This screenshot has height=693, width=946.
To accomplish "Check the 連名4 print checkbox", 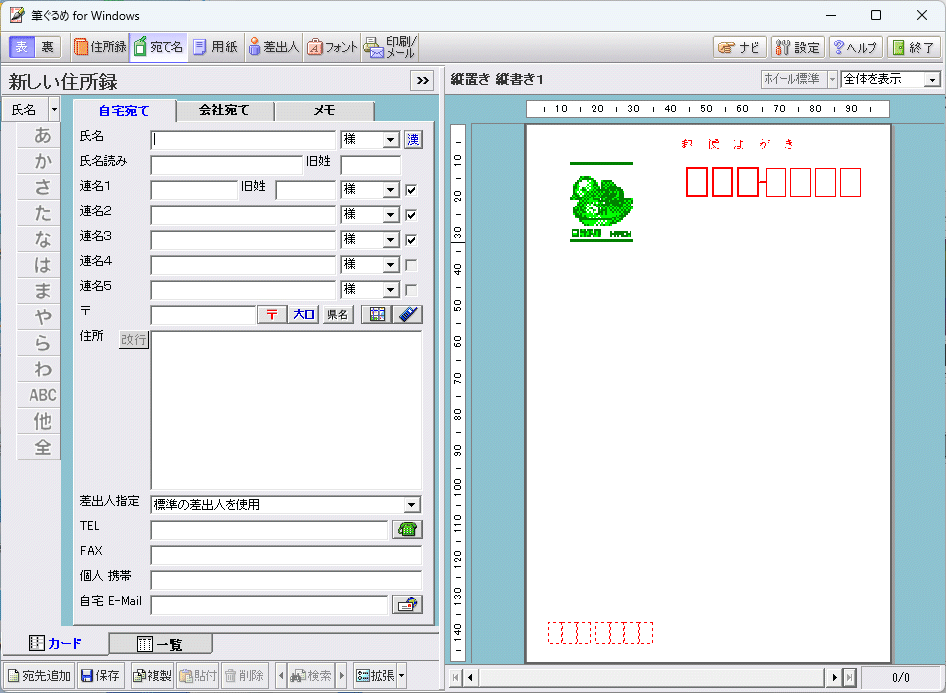I will [x=411, y=265].
